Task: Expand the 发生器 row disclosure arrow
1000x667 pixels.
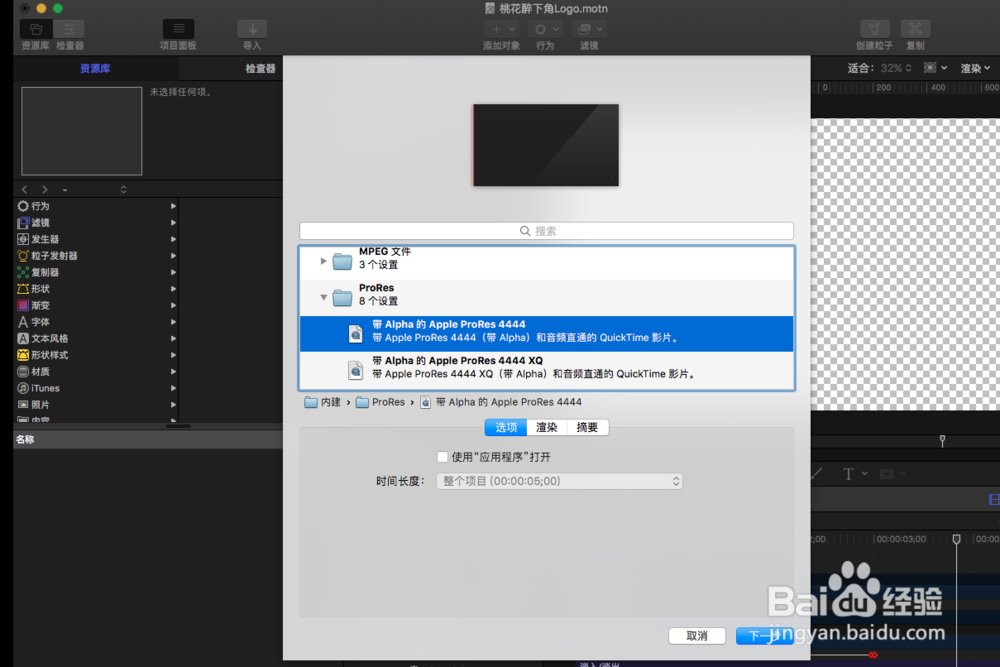Action: pyautogui.click(x=173, y=239)
